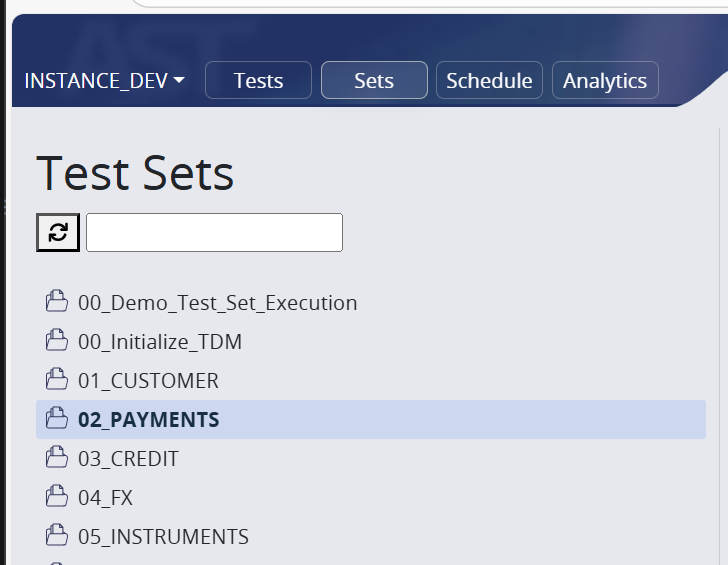Image resolution: width=728 pixels, height=565 pixels.
Task: Open the Schedule tab
Action: click(x=489, y=80)
